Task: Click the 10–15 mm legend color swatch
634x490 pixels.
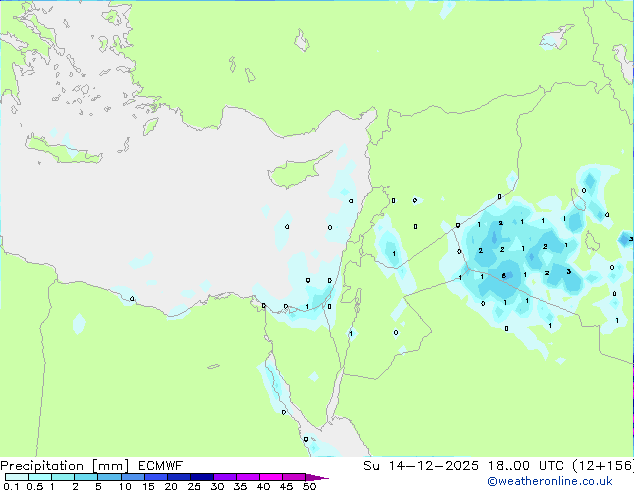Action: click(132, 477)
